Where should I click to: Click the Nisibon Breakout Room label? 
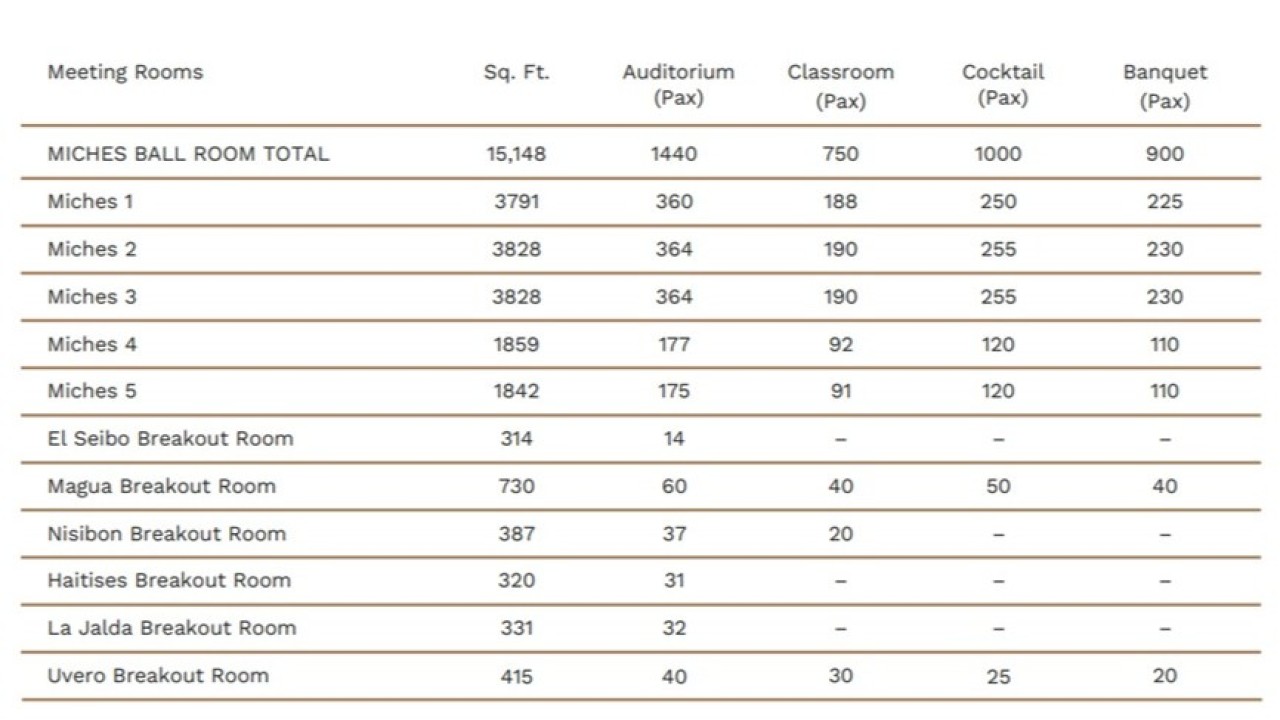[x=166, y=533]
